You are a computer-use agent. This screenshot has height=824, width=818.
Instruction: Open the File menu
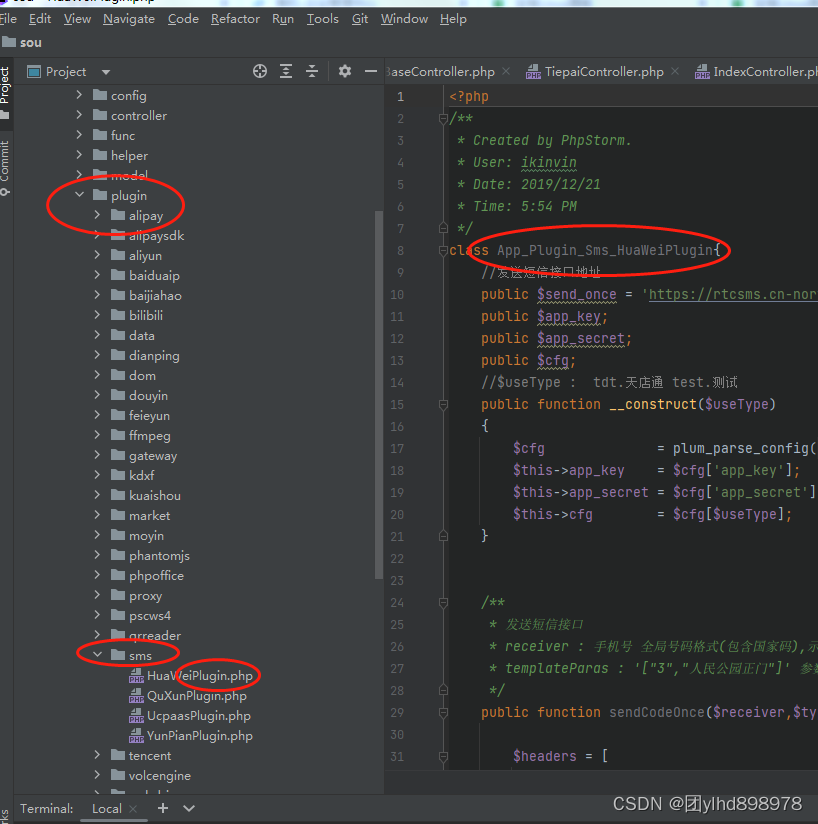[x=8, y=19]
